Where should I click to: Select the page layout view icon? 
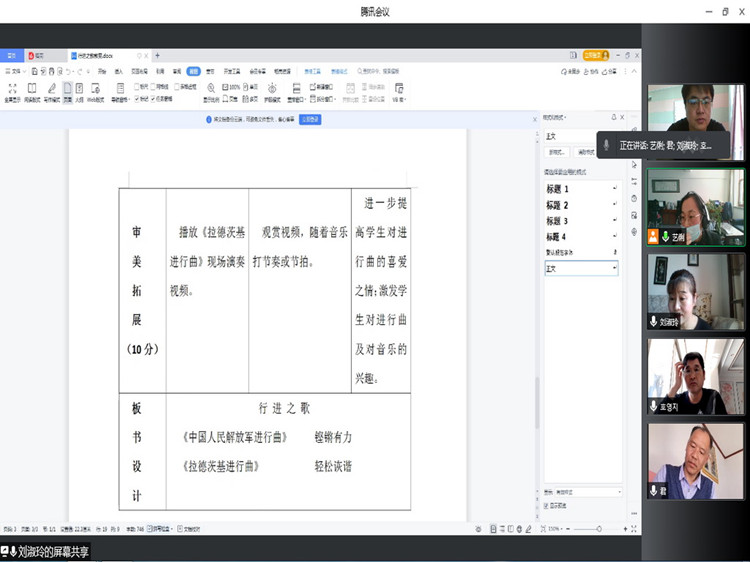tap(67, 88)
